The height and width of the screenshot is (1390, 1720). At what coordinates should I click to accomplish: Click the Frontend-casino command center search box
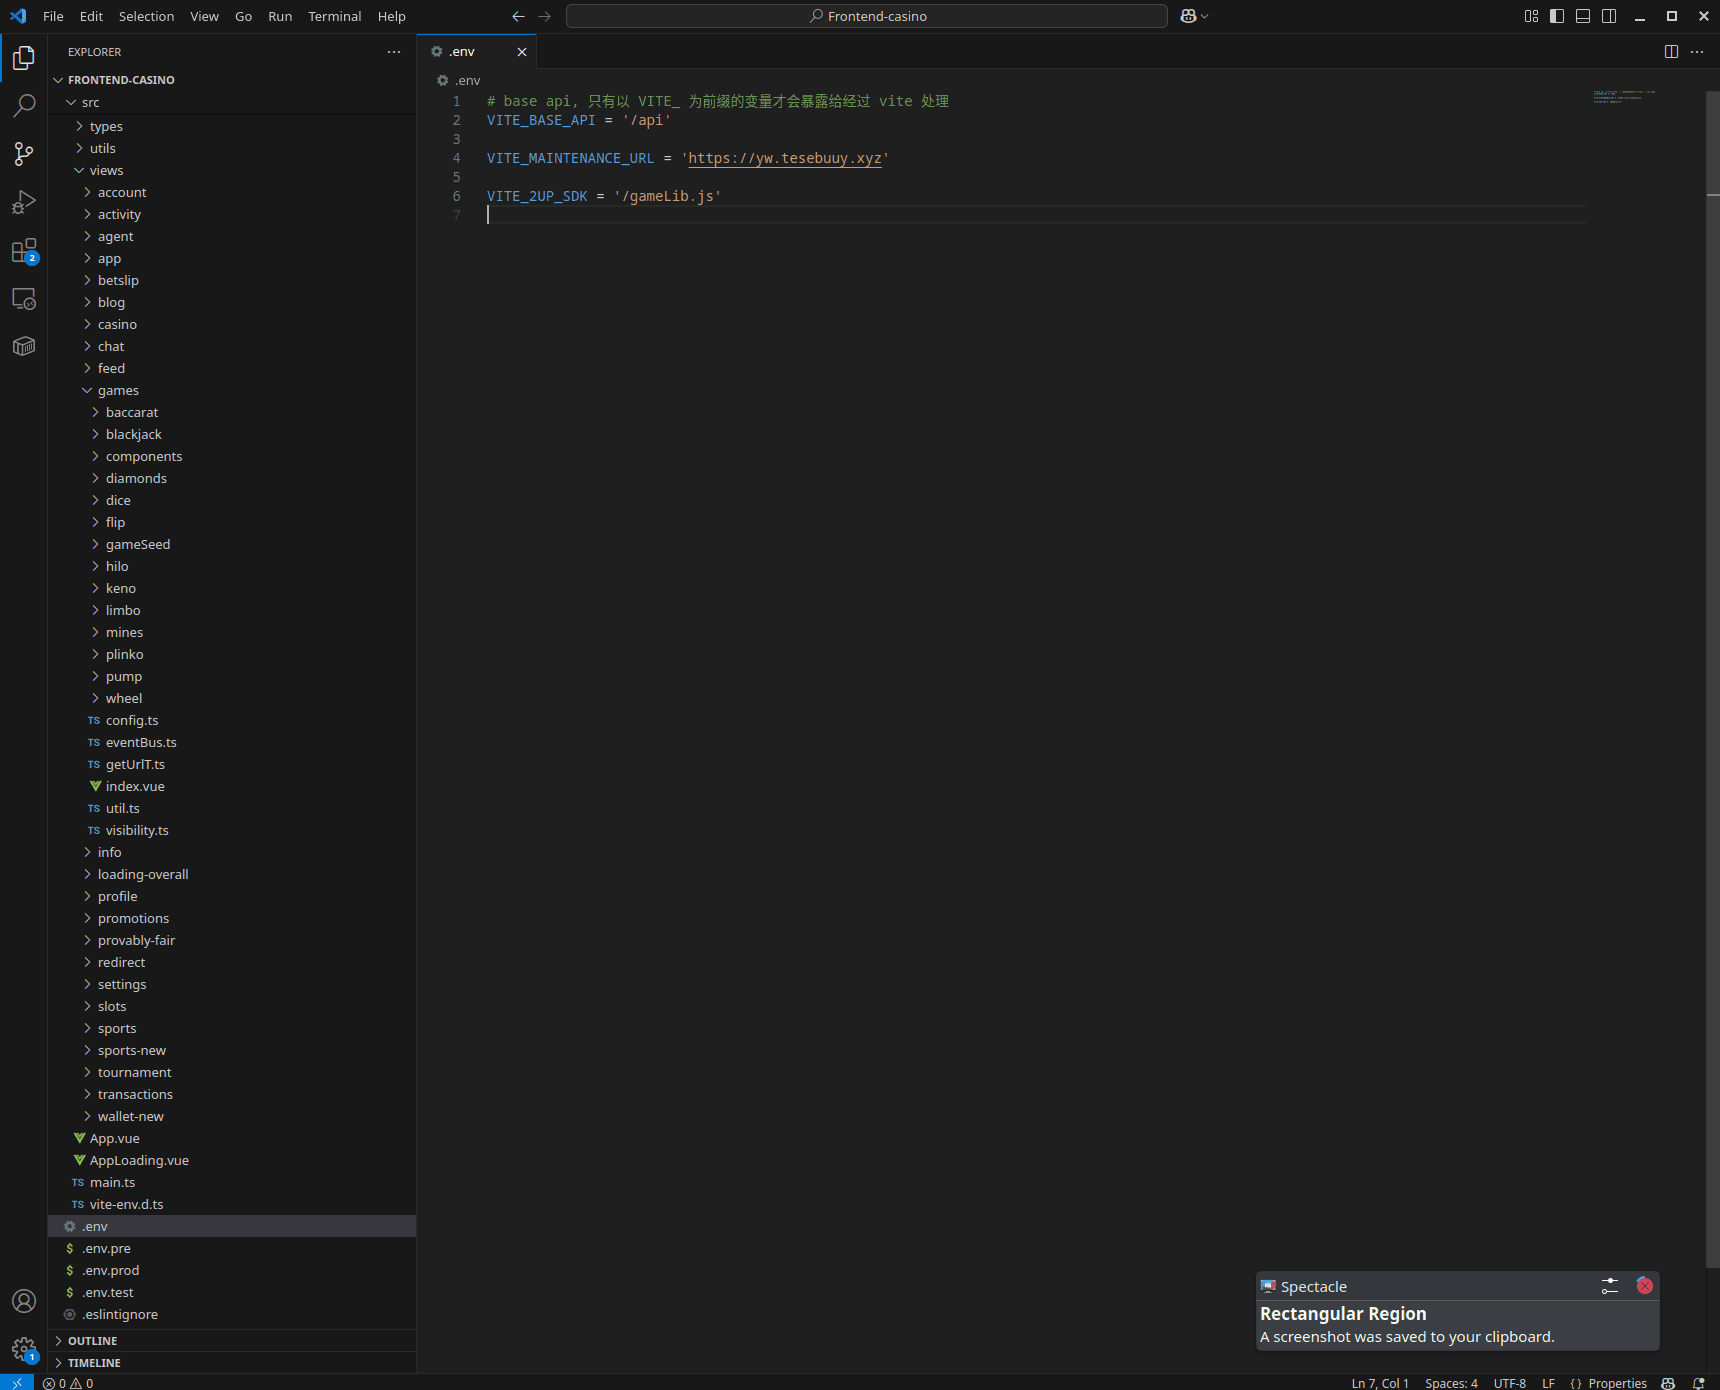(866, 16)
